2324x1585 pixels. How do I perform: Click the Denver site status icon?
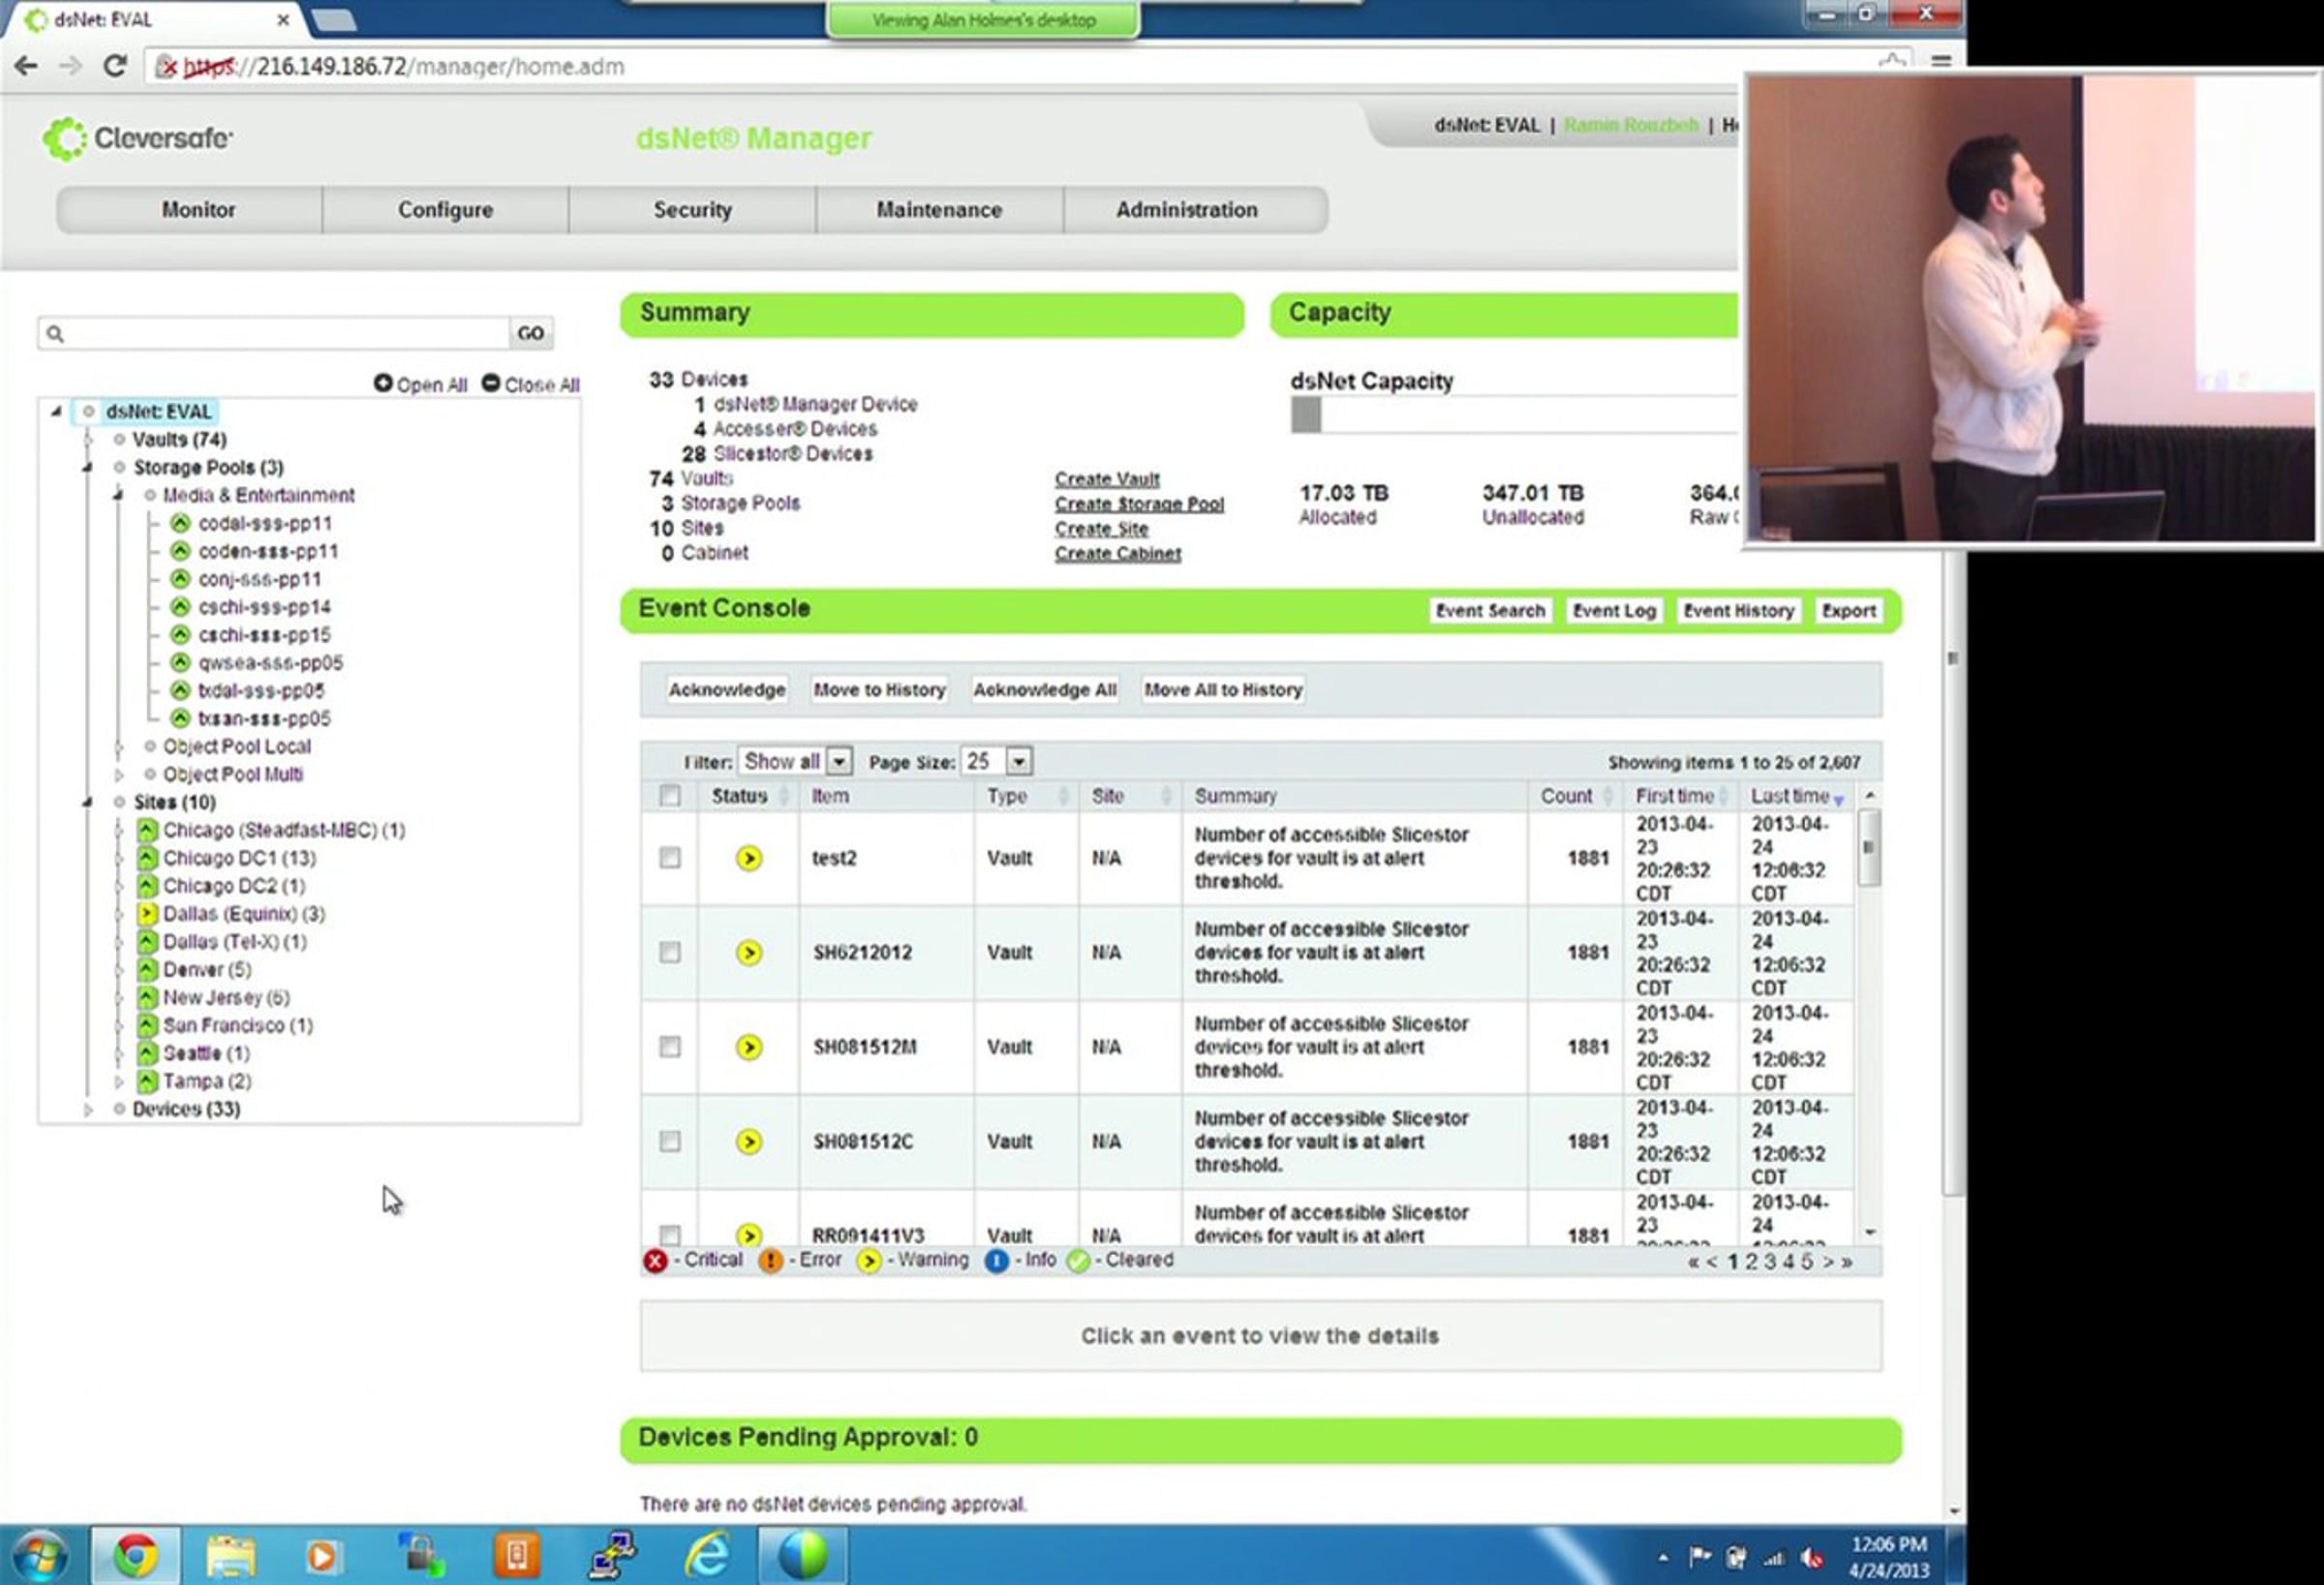(x=147, y=969)
